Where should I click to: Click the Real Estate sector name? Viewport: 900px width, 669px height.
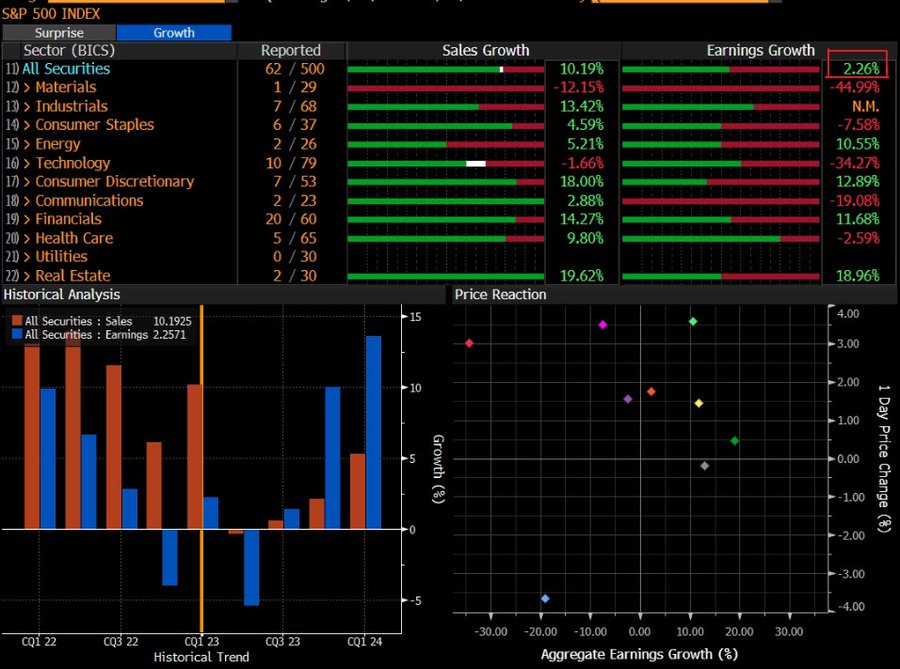[73, 275]
